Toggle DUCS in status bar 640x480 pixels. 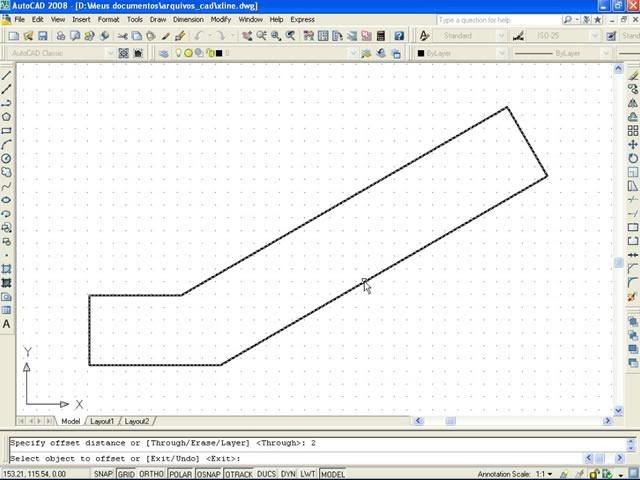[267, 474]
